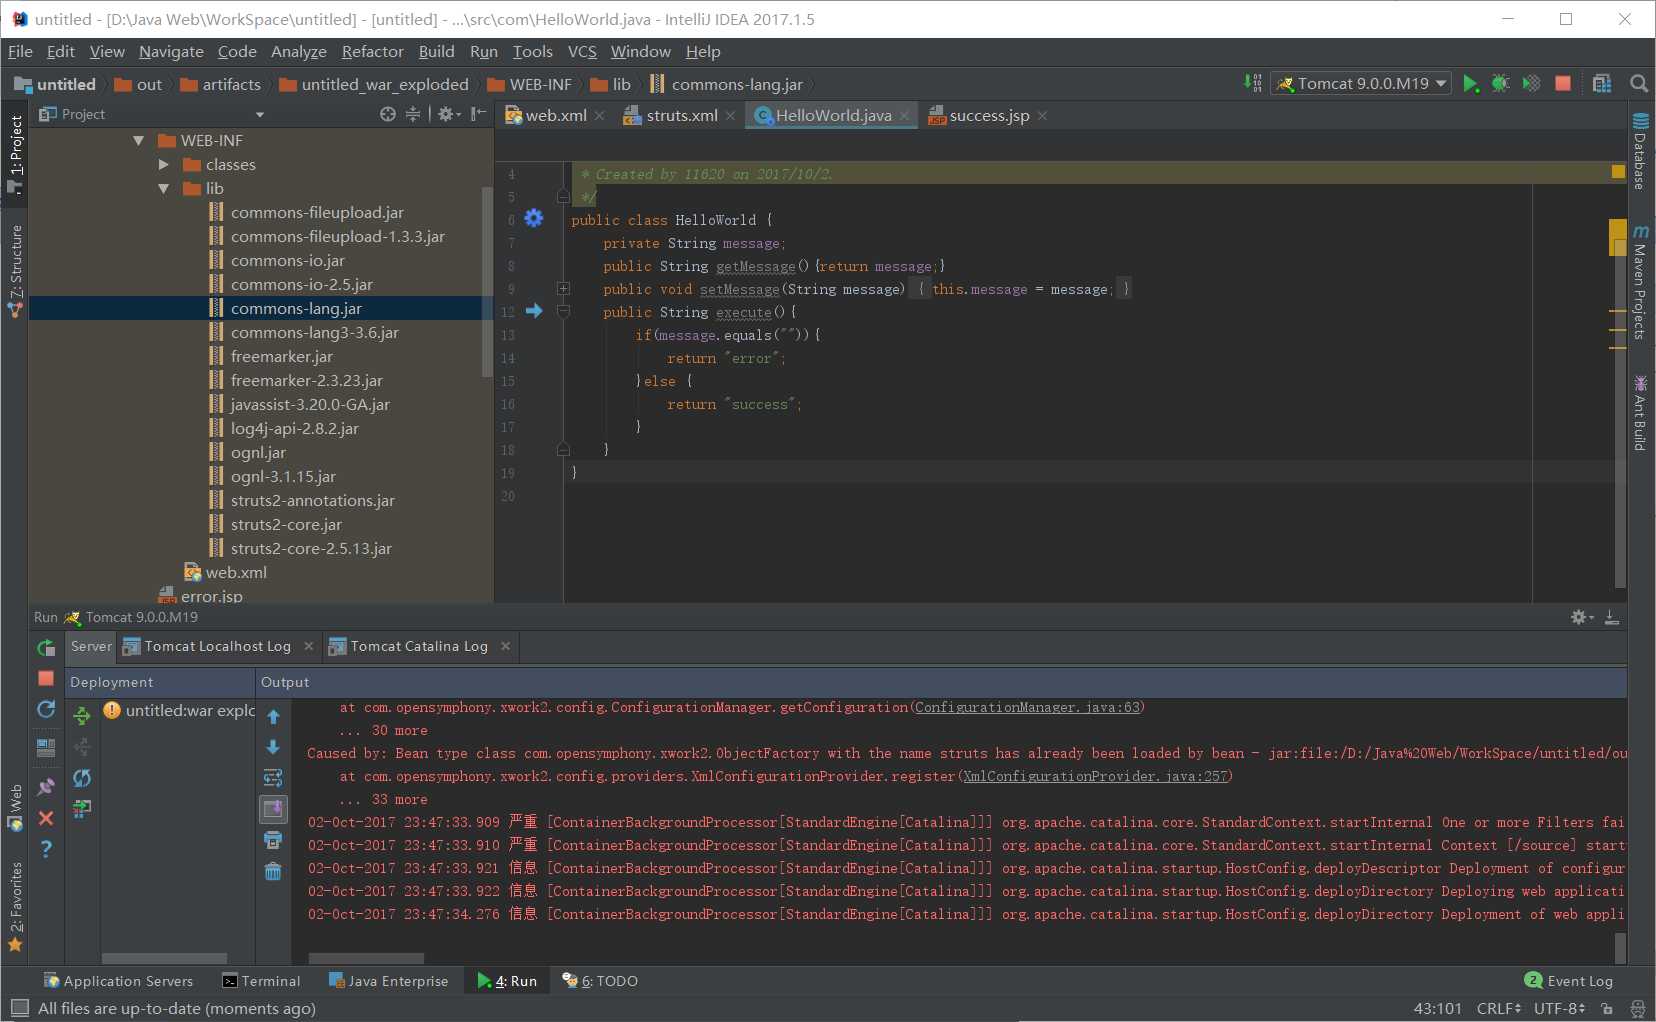Toggle the 1: Project tool window stripe

tap(15, 153)
